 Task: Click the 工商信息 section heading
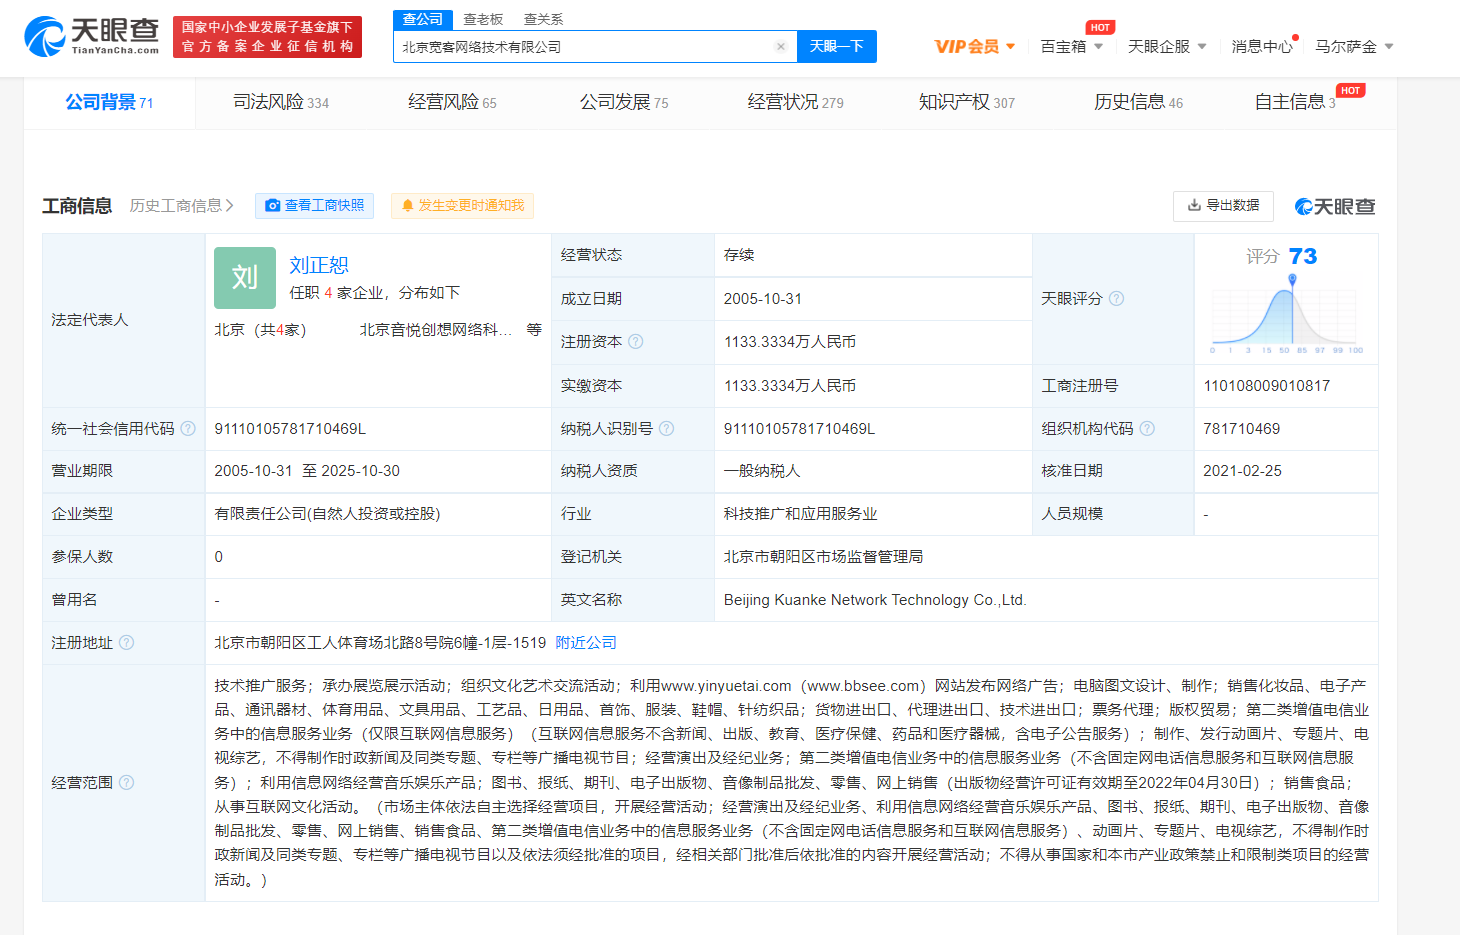(x=77, y=206)
